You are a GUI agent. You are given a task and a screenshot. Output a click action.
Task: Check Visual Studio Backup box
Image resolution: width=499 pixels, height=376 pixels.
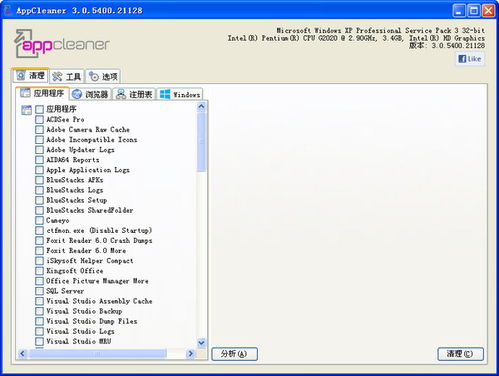tap(39, 311)
